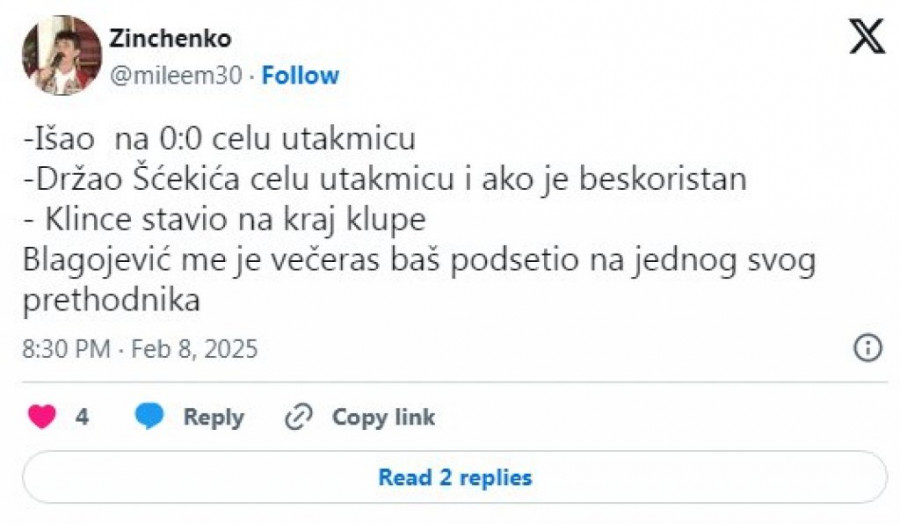Click the "Feb 8, 2025" date text

pos(197,349)
